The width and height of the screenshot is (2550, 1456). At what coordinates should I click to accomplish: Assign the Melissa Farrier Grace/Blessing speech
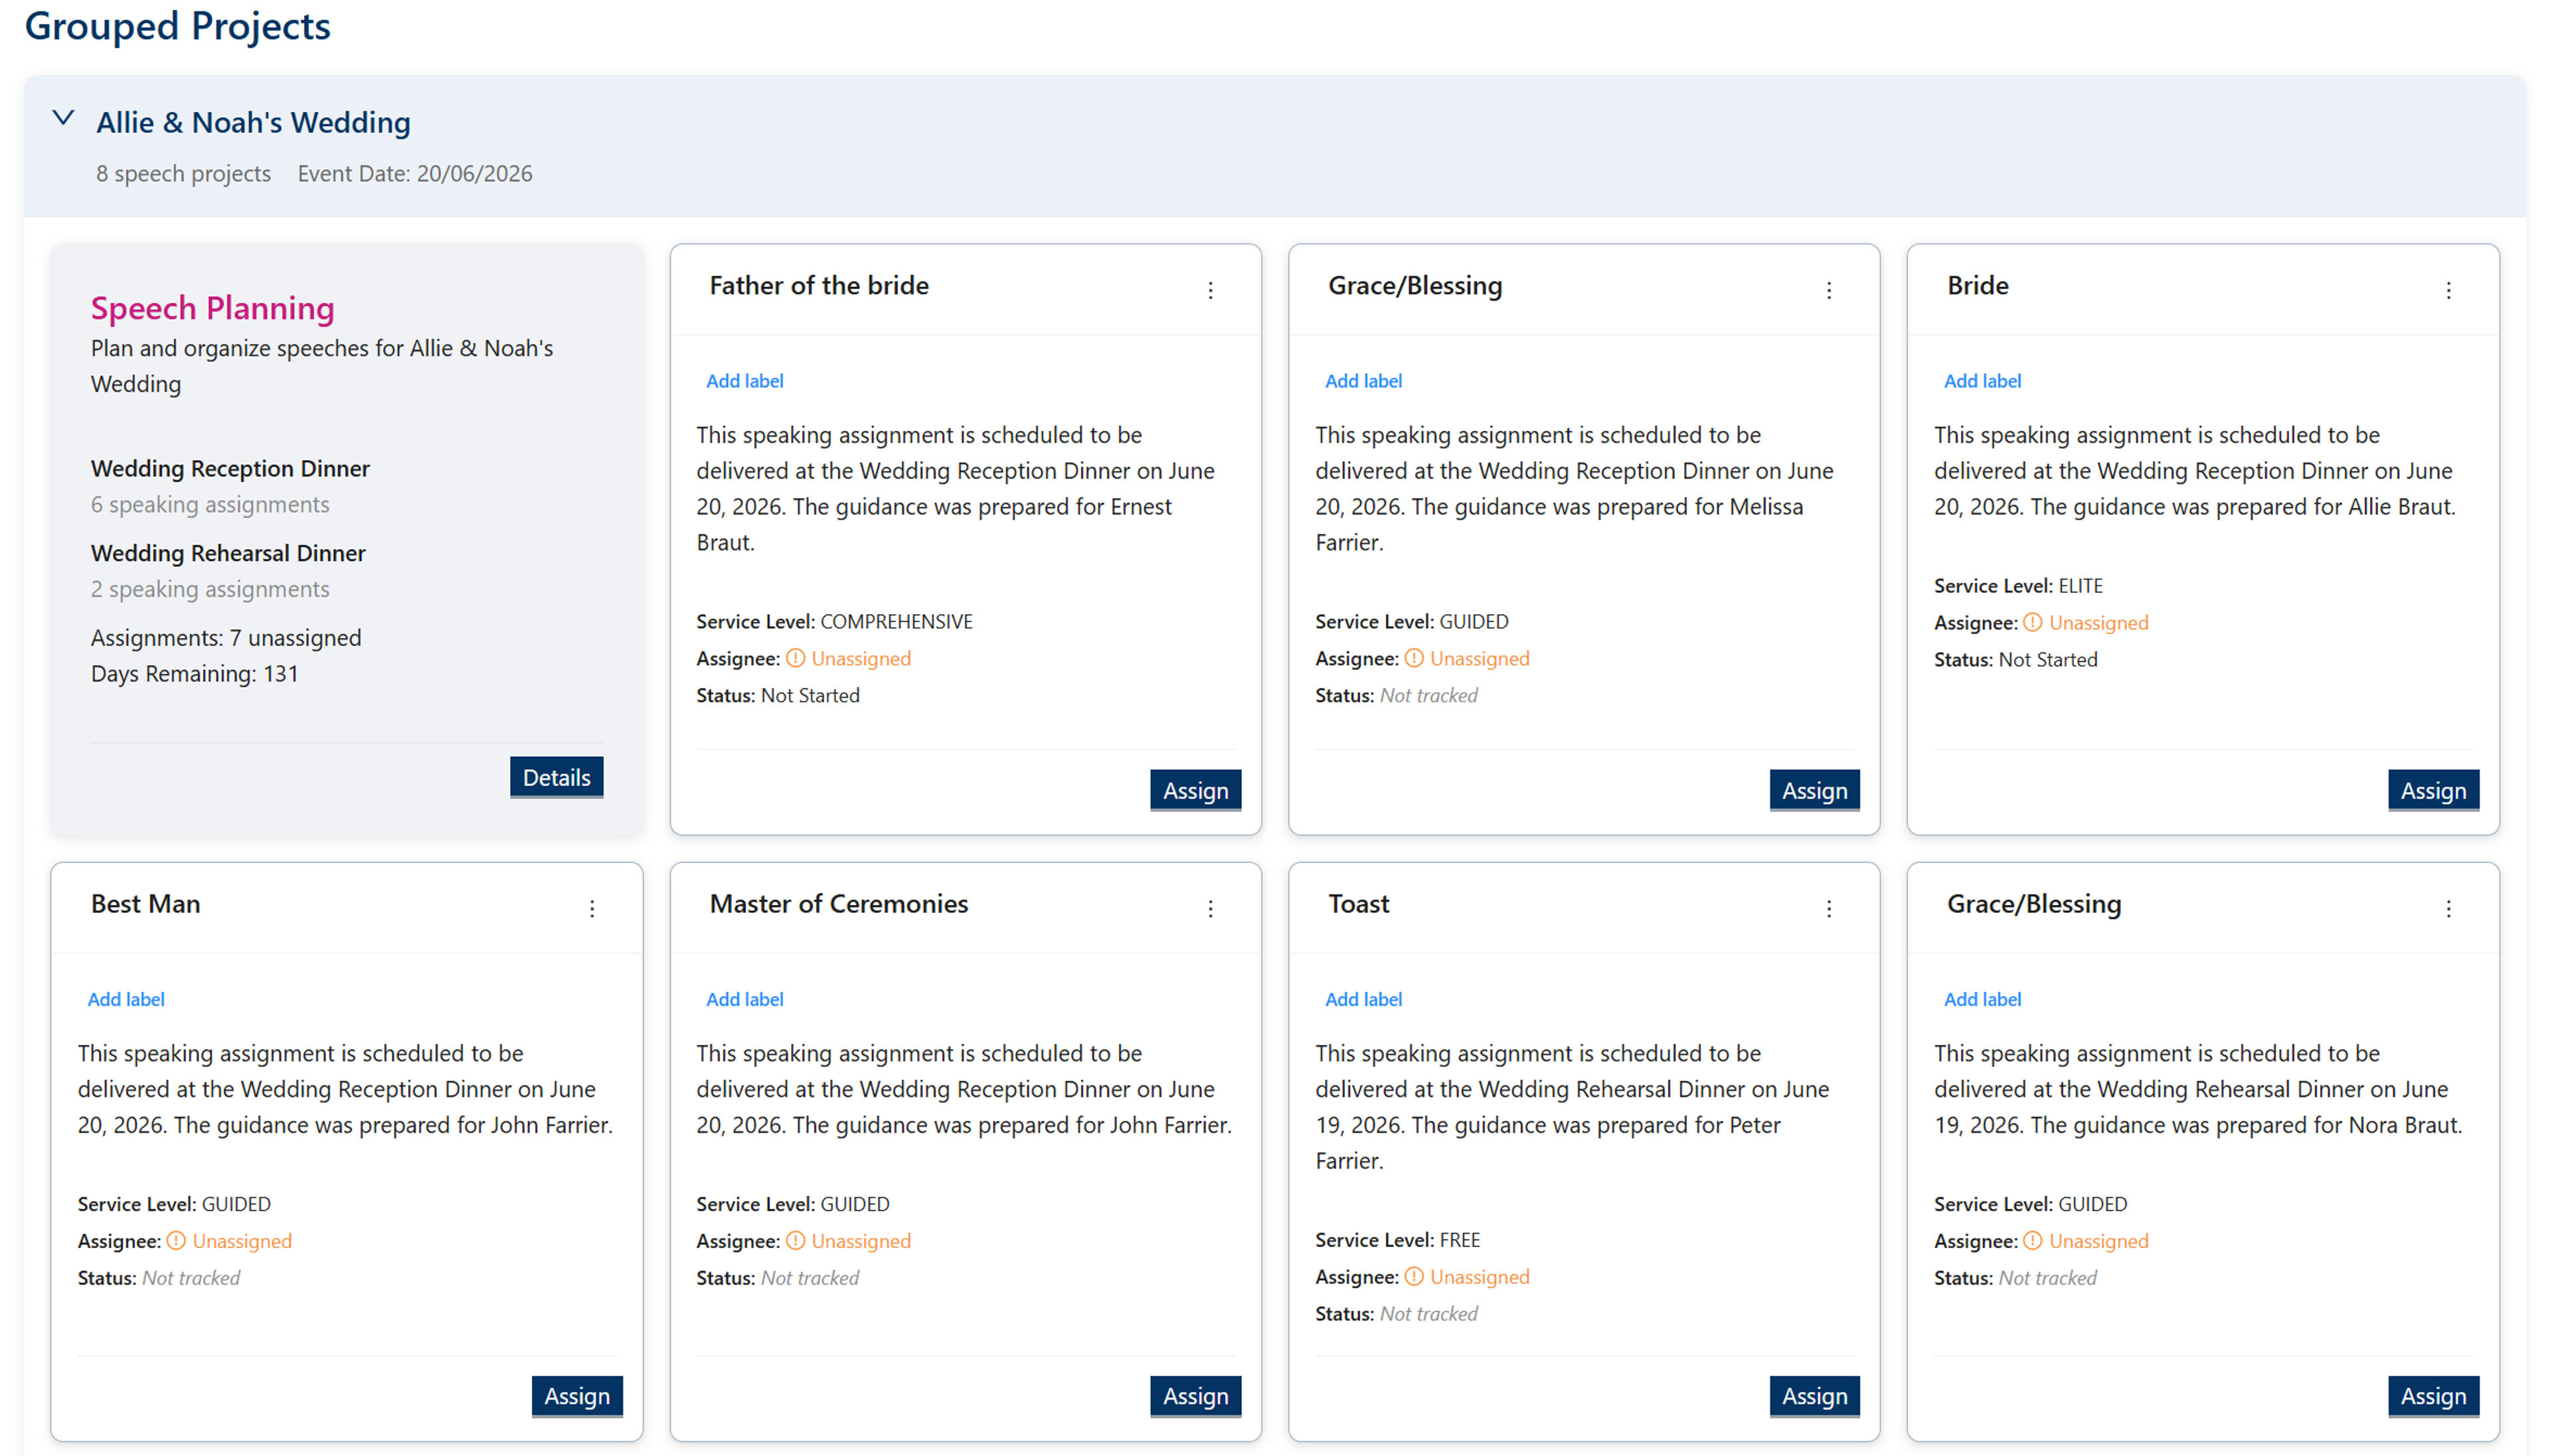coord(1814,790)
